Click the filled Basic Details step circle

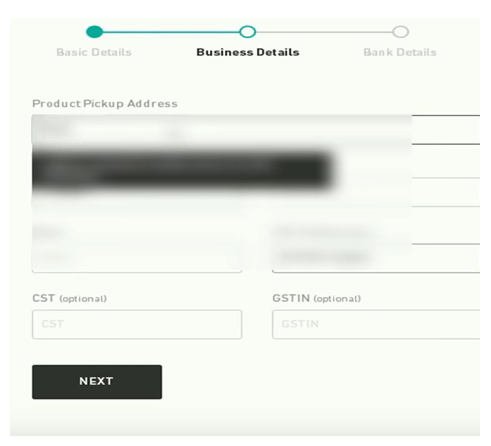coord(94,32)
